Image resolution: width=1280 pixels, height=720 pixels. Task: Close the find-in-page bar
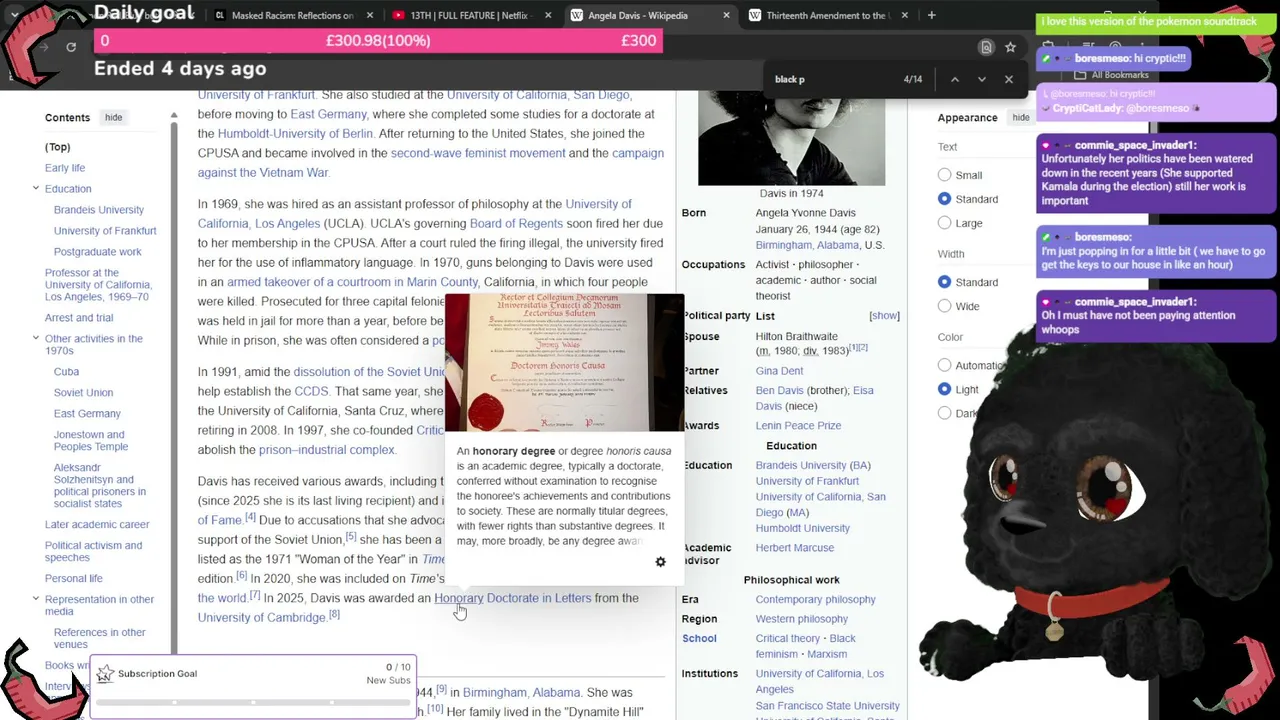[x=1008, y=79]
